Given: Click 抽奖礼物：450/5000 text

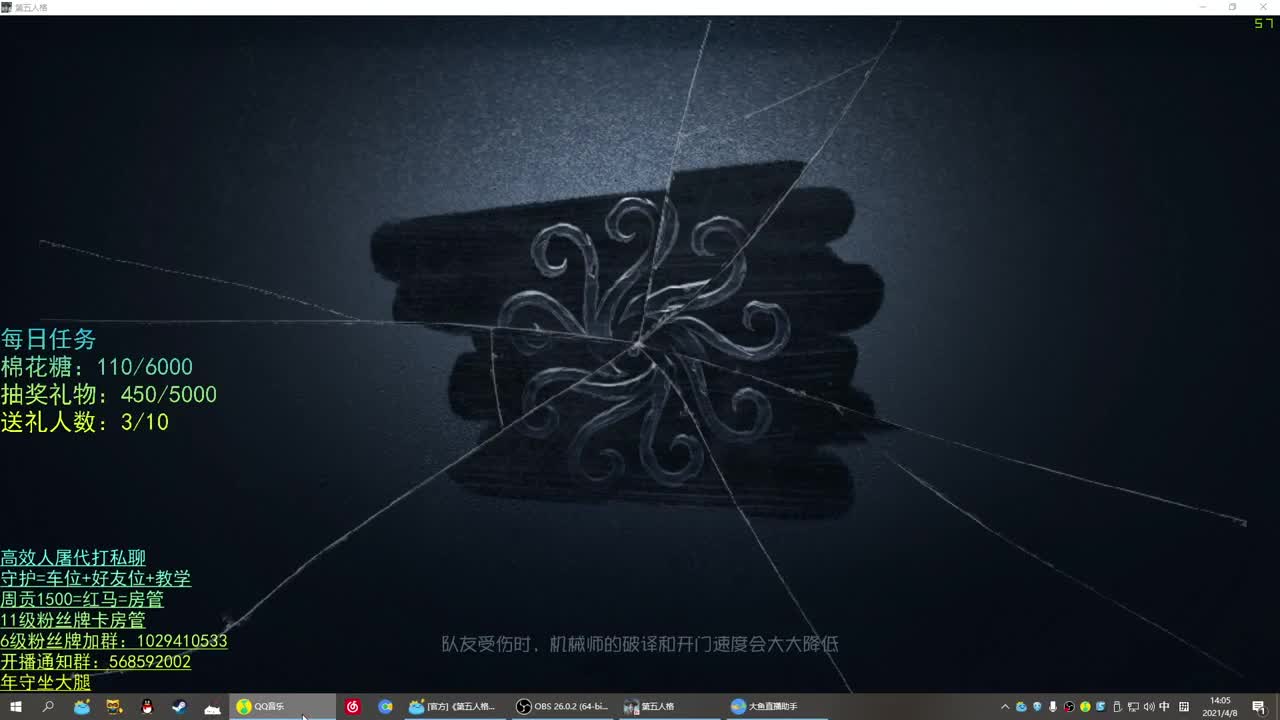Looking at the screenshot, I should click(x=109, y=395).
